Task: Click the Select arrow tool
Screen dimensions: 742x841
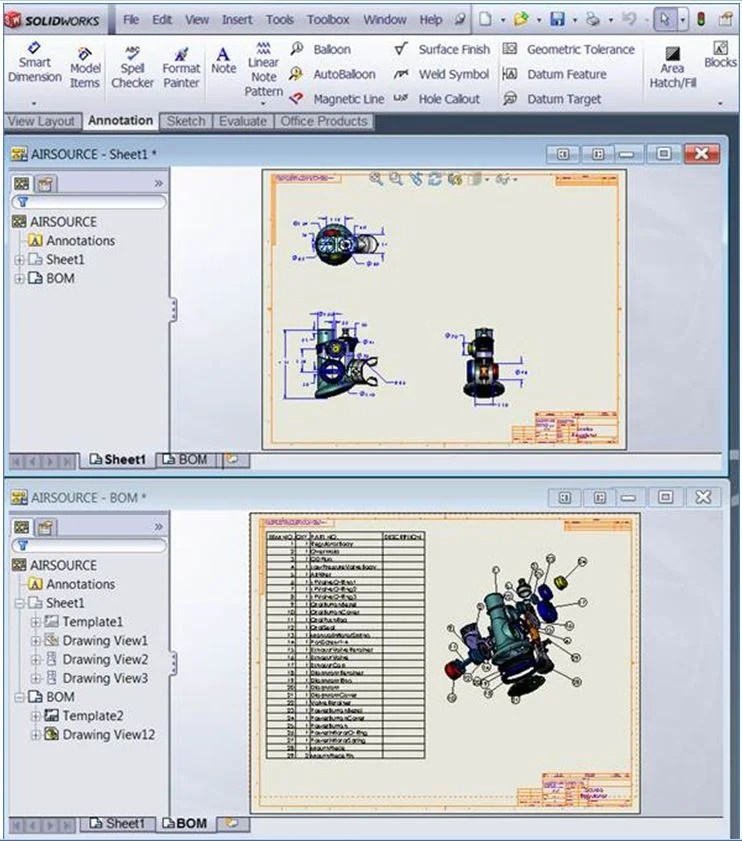Action: (665, 19)
